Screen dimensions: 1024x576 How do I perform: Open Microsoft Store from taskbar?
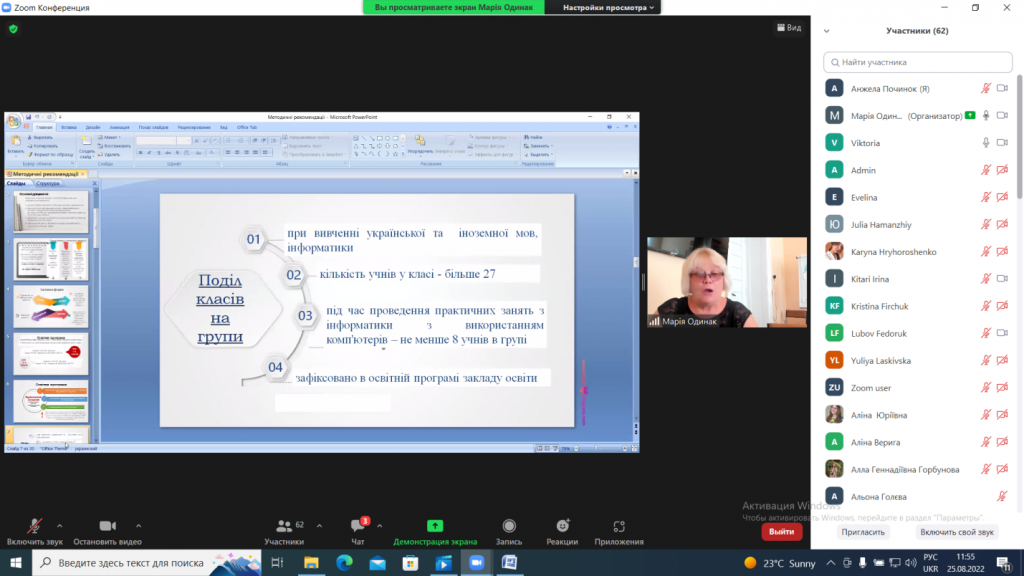point(410,563)
